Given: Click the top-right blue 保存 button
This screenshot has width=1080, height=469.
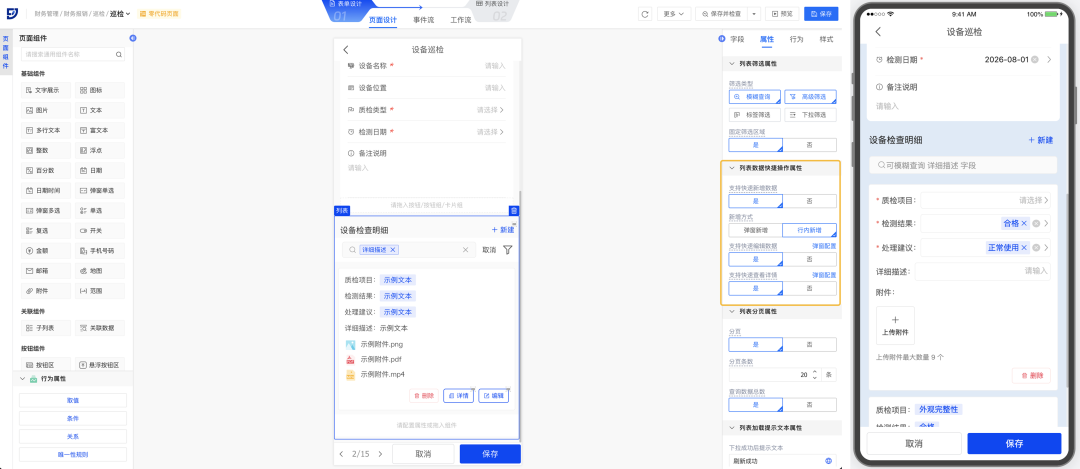Looking at the screenshot, I should pos(821,14).
